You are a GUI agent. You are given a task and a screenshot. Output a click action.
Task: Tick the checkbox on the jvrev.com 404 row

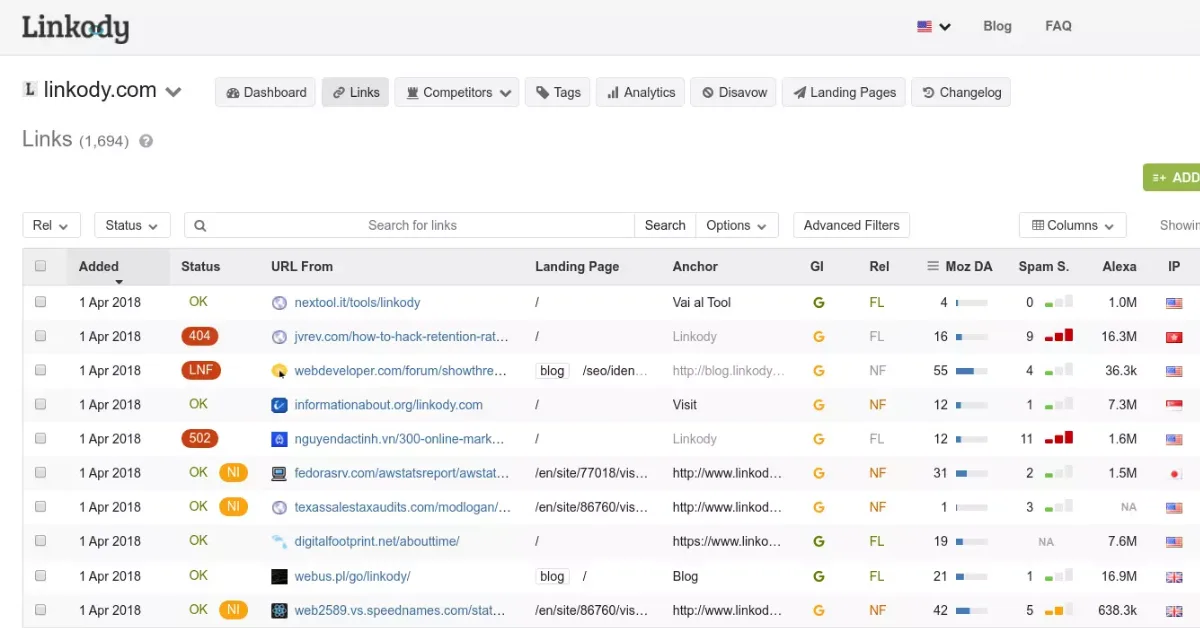pos(40,336)
